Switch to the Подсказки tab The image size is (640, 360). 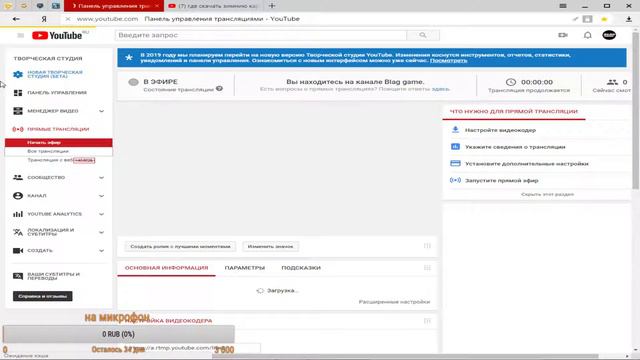point(301,268)
